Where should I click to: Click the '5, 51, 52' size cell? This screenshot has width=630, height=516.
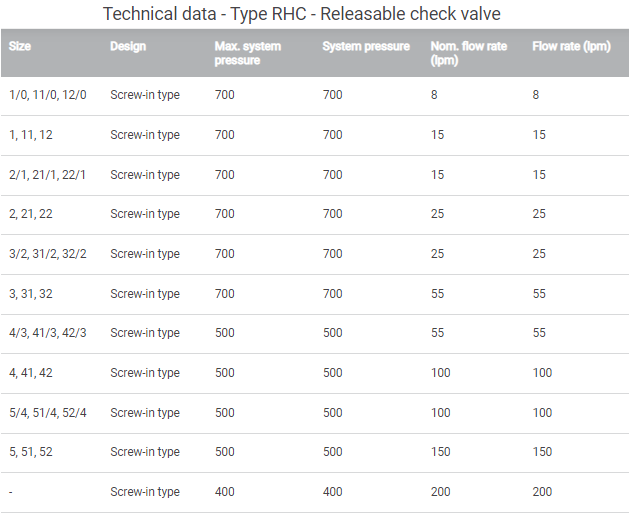31,452
